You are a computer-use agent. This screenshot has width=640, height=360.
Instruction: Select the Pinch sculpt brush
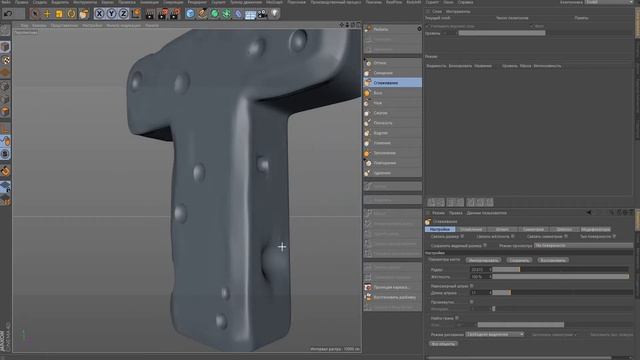click(x=392, y=113)
